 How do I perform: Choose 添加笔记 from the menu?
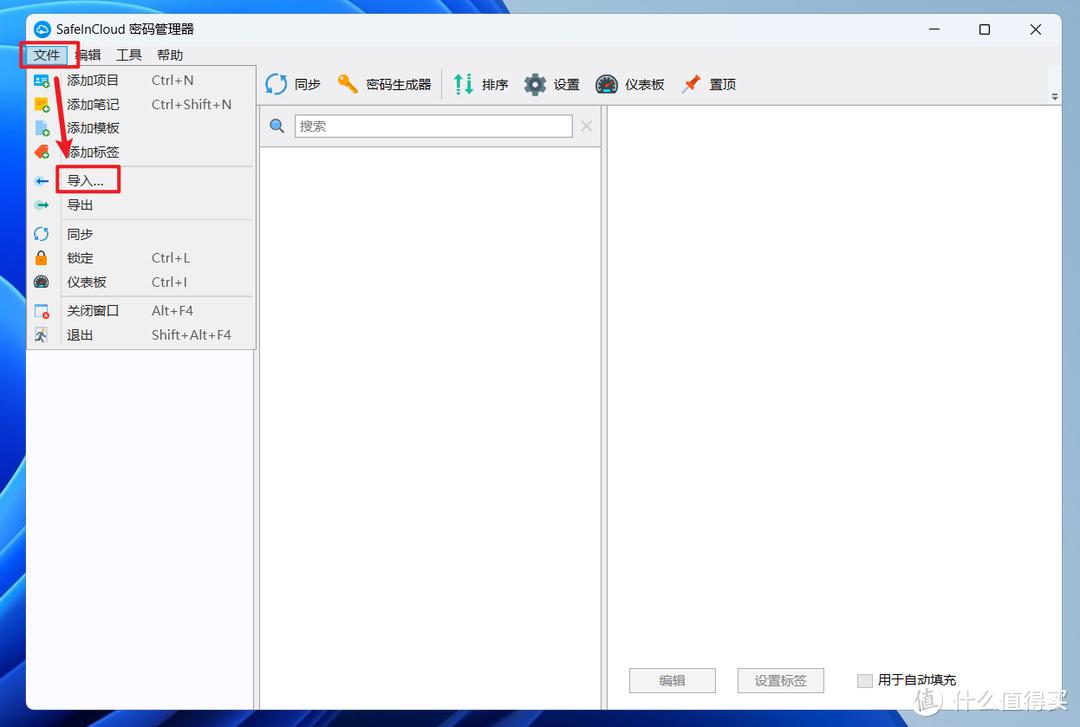tap(93, 104)
